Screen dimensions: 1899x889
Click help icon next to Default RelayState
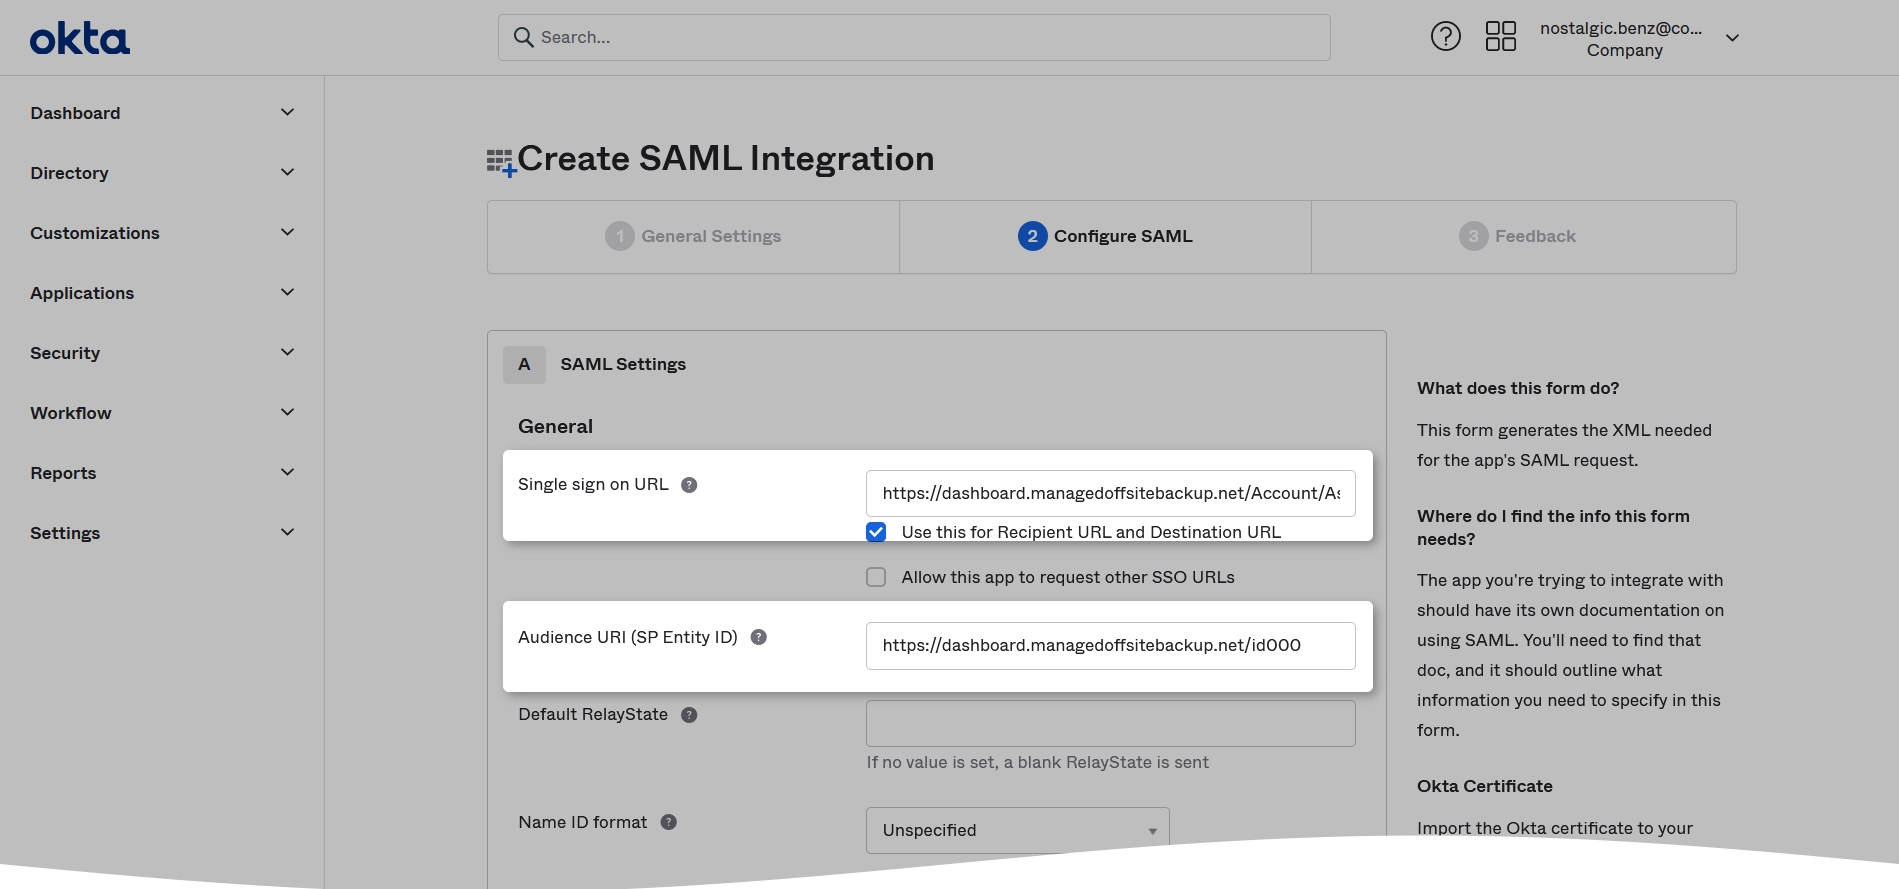click(x=689, y=715)
